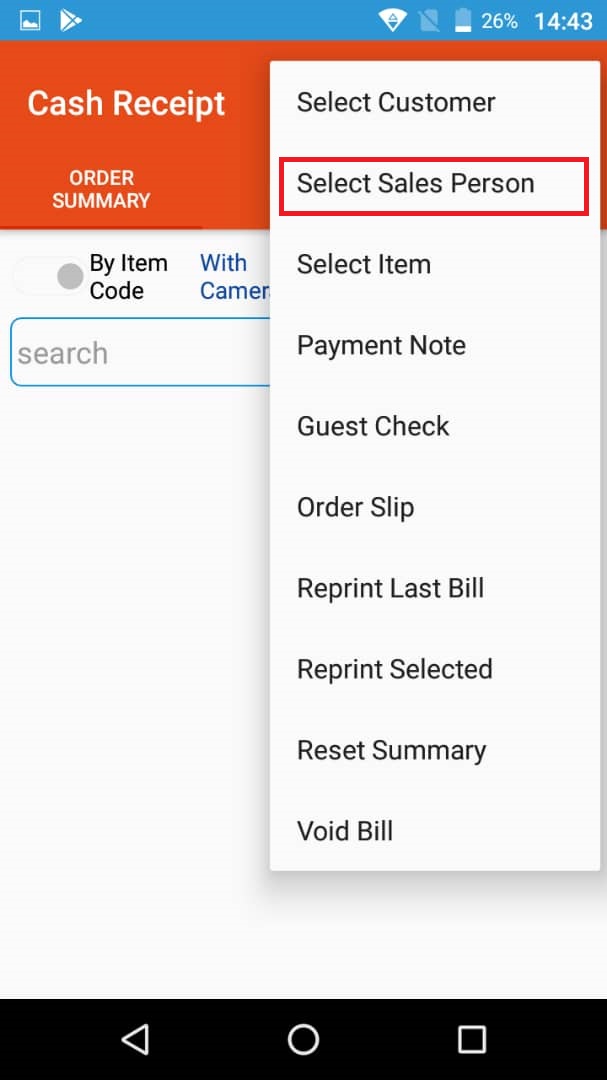Screen dimensions: 607x1080
Task: Select Guest Check menu option
Action: point(373,426)
